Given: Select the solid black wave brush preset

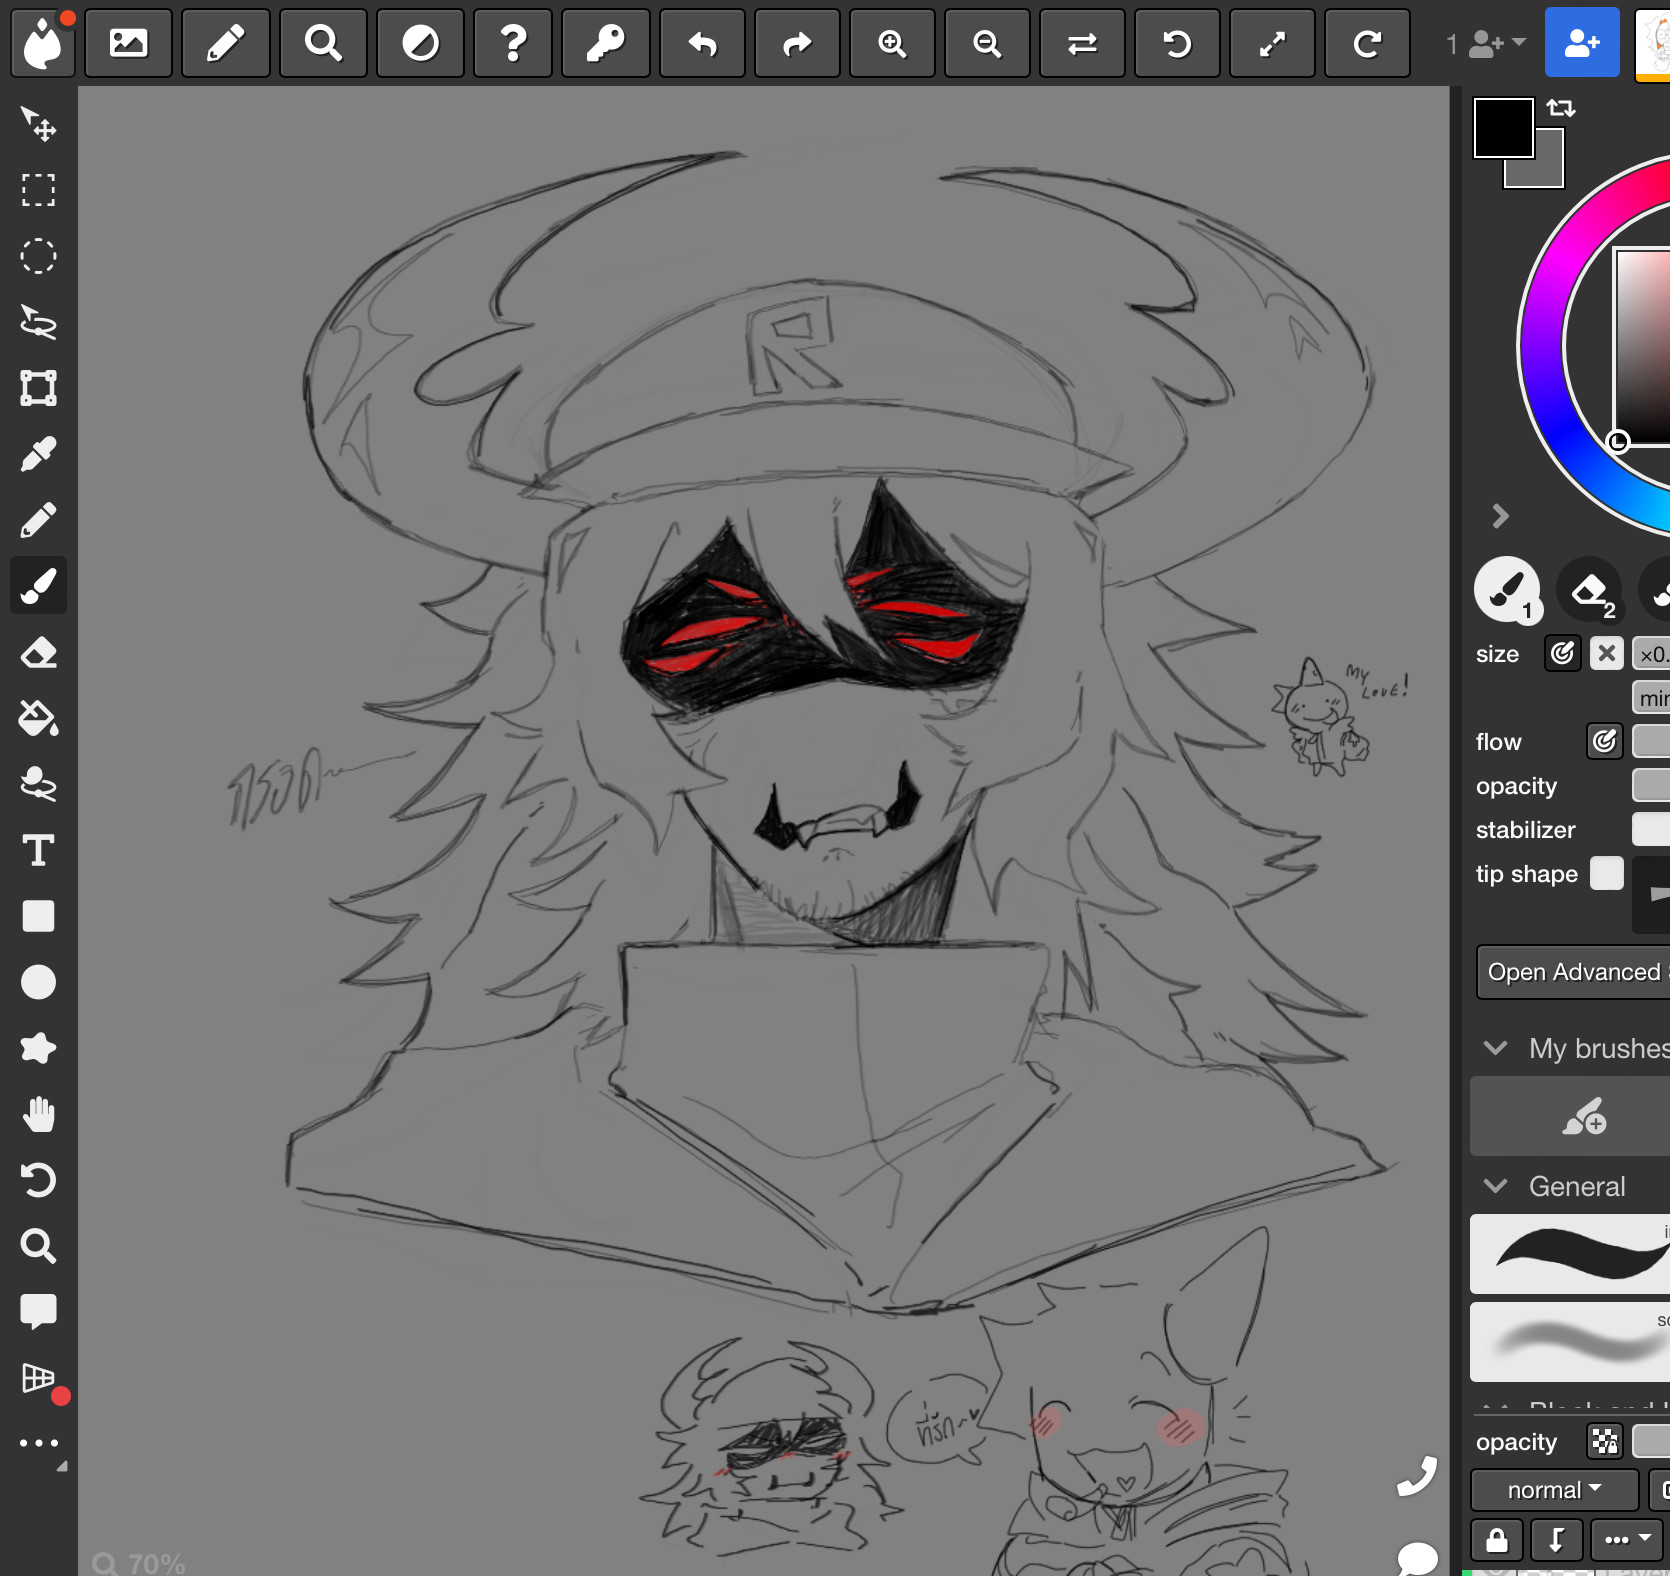Looking at the screenshot, I should coord(1570,1254).
